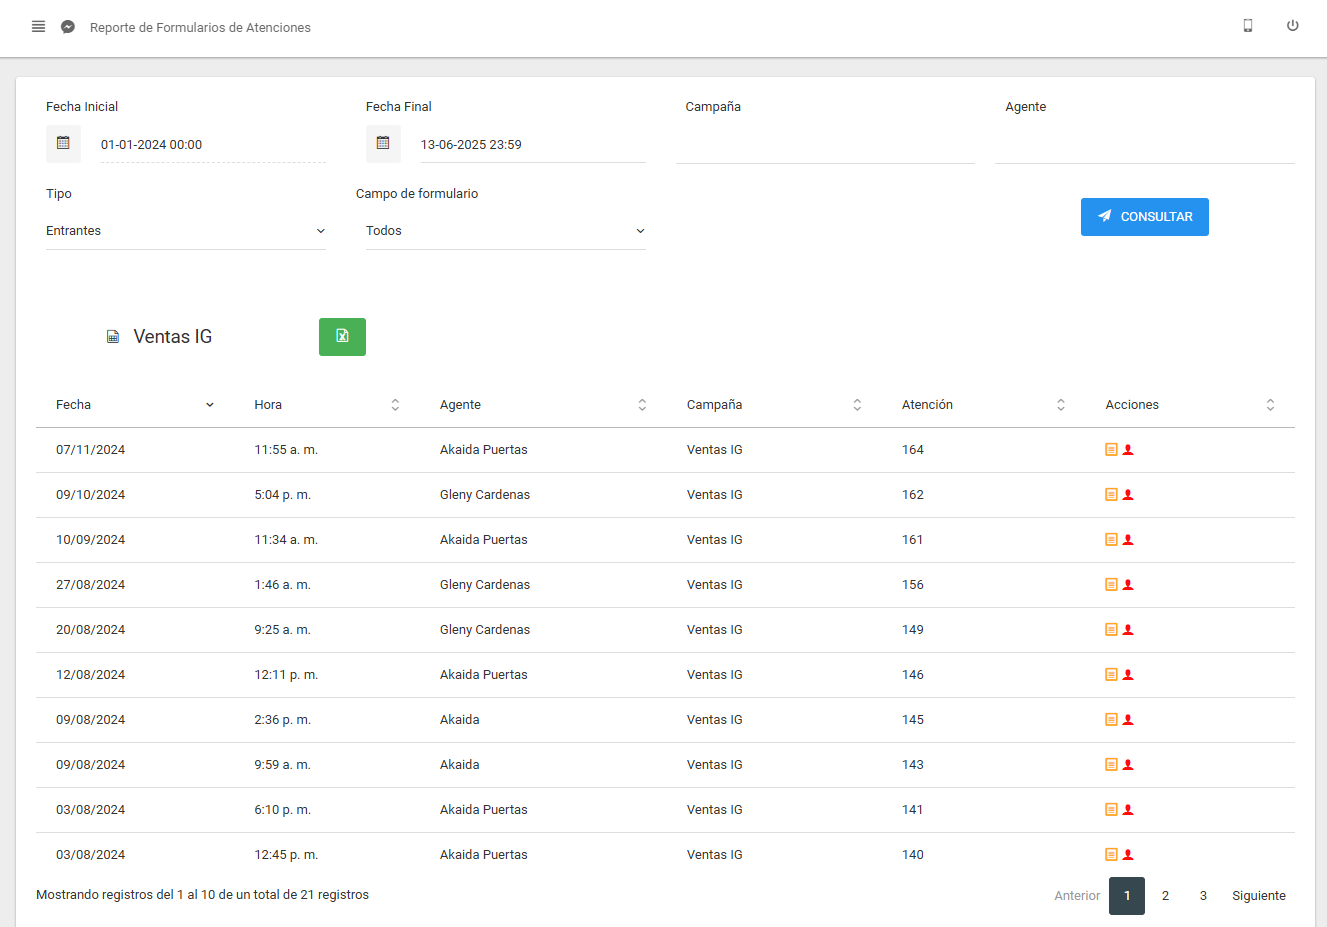Open the Fecha Inicial calendar picker
Image resolution: width=1327 pixels, height=927 pixels.
click(x=63, y=144)
